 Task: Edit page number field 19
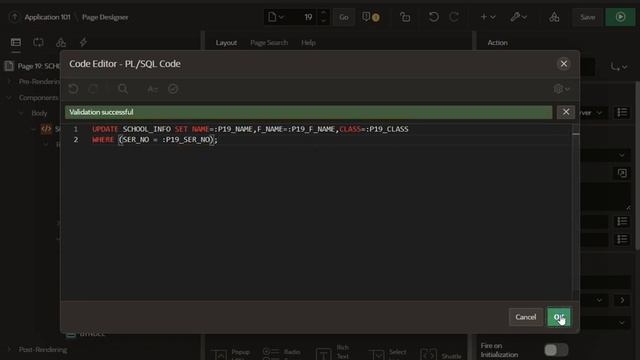(x=303, y=17)
